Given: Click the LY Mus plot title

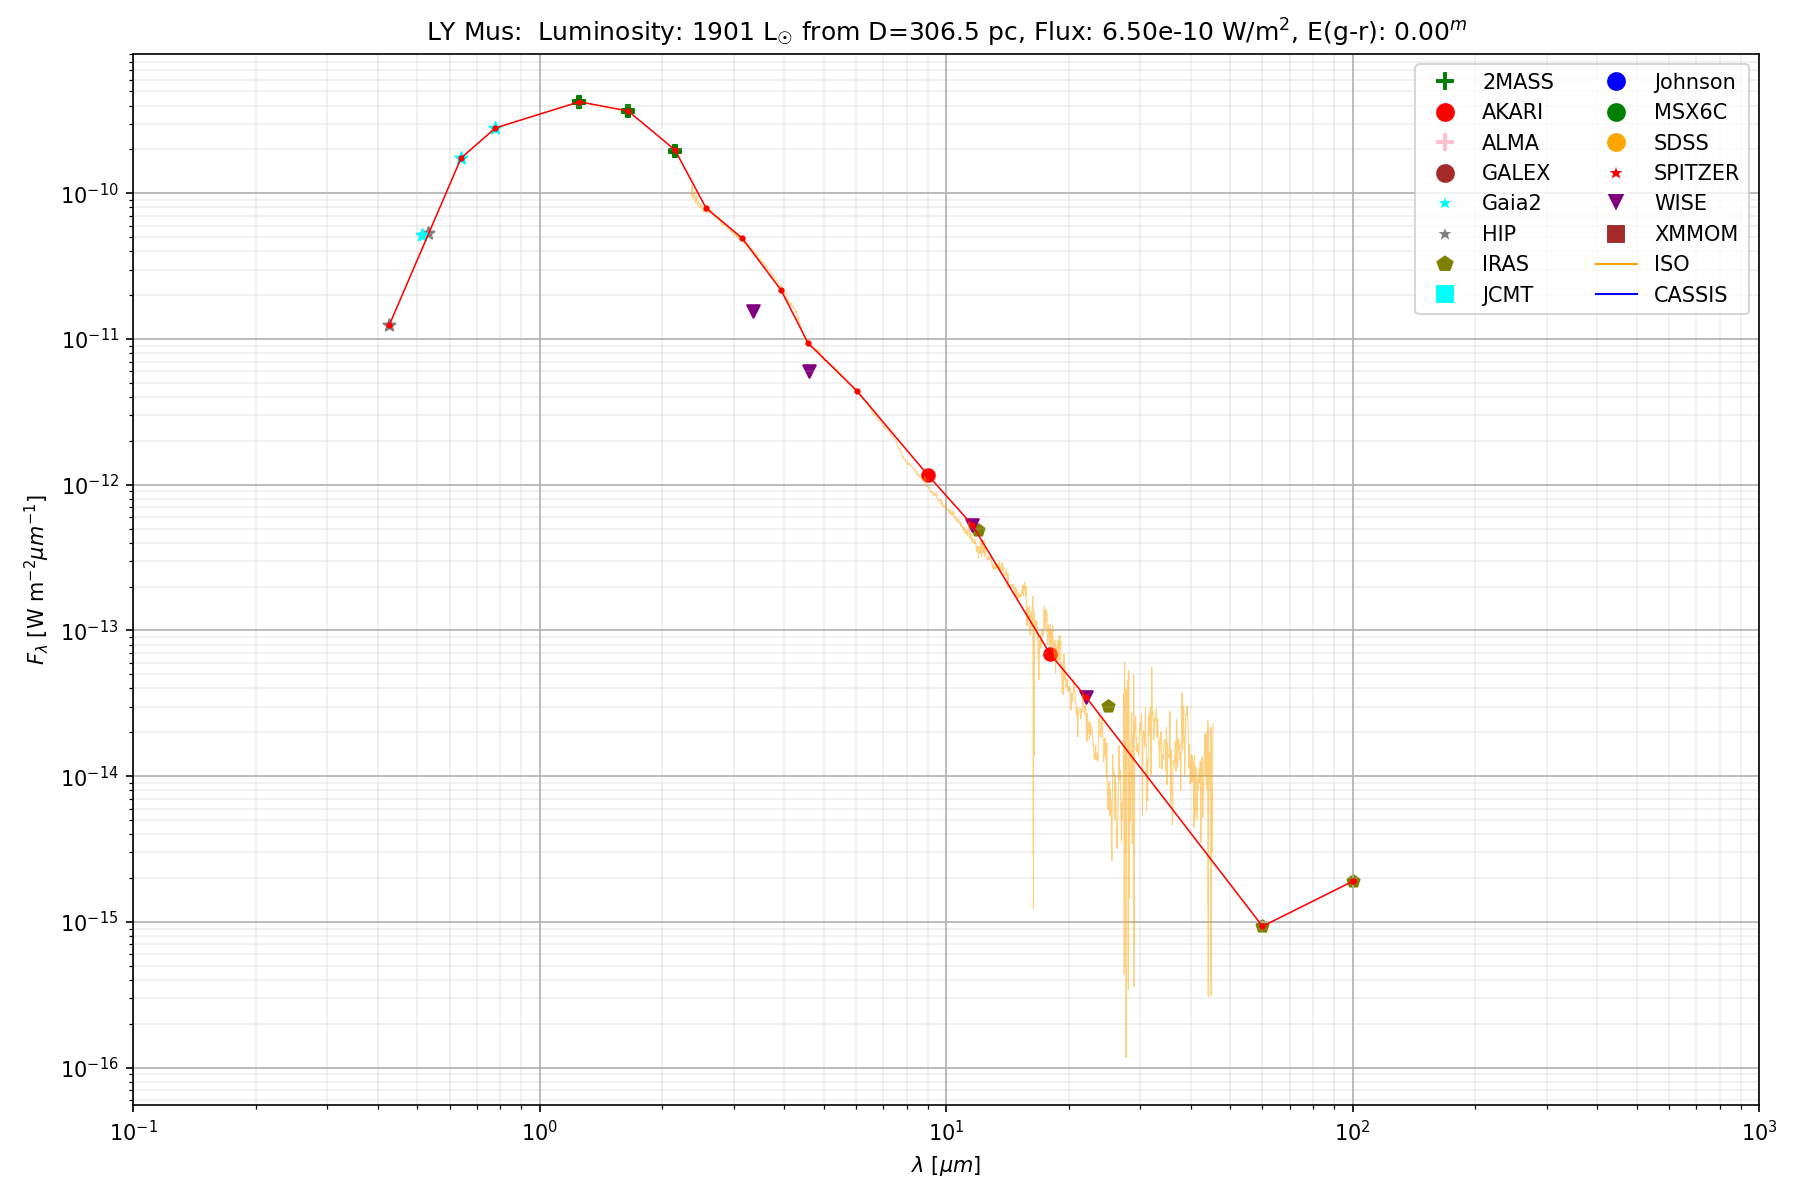Looking at the screenshot, I should [x=946, y=31].
